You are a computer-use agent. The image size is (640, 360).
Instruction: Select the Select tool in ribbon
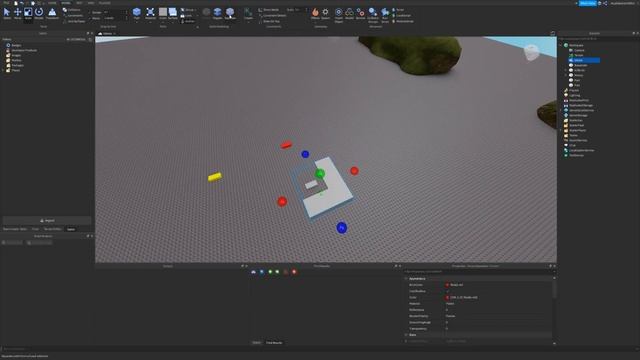pyautogui.click(x=7, y=13)
